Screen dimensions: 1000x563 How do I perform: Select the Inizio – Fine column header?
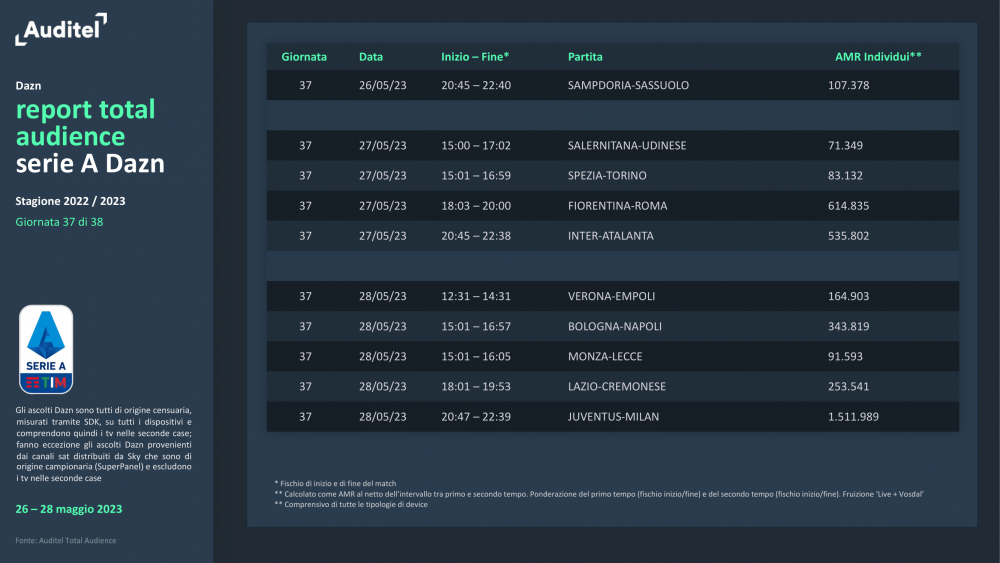tap(475, 57)
